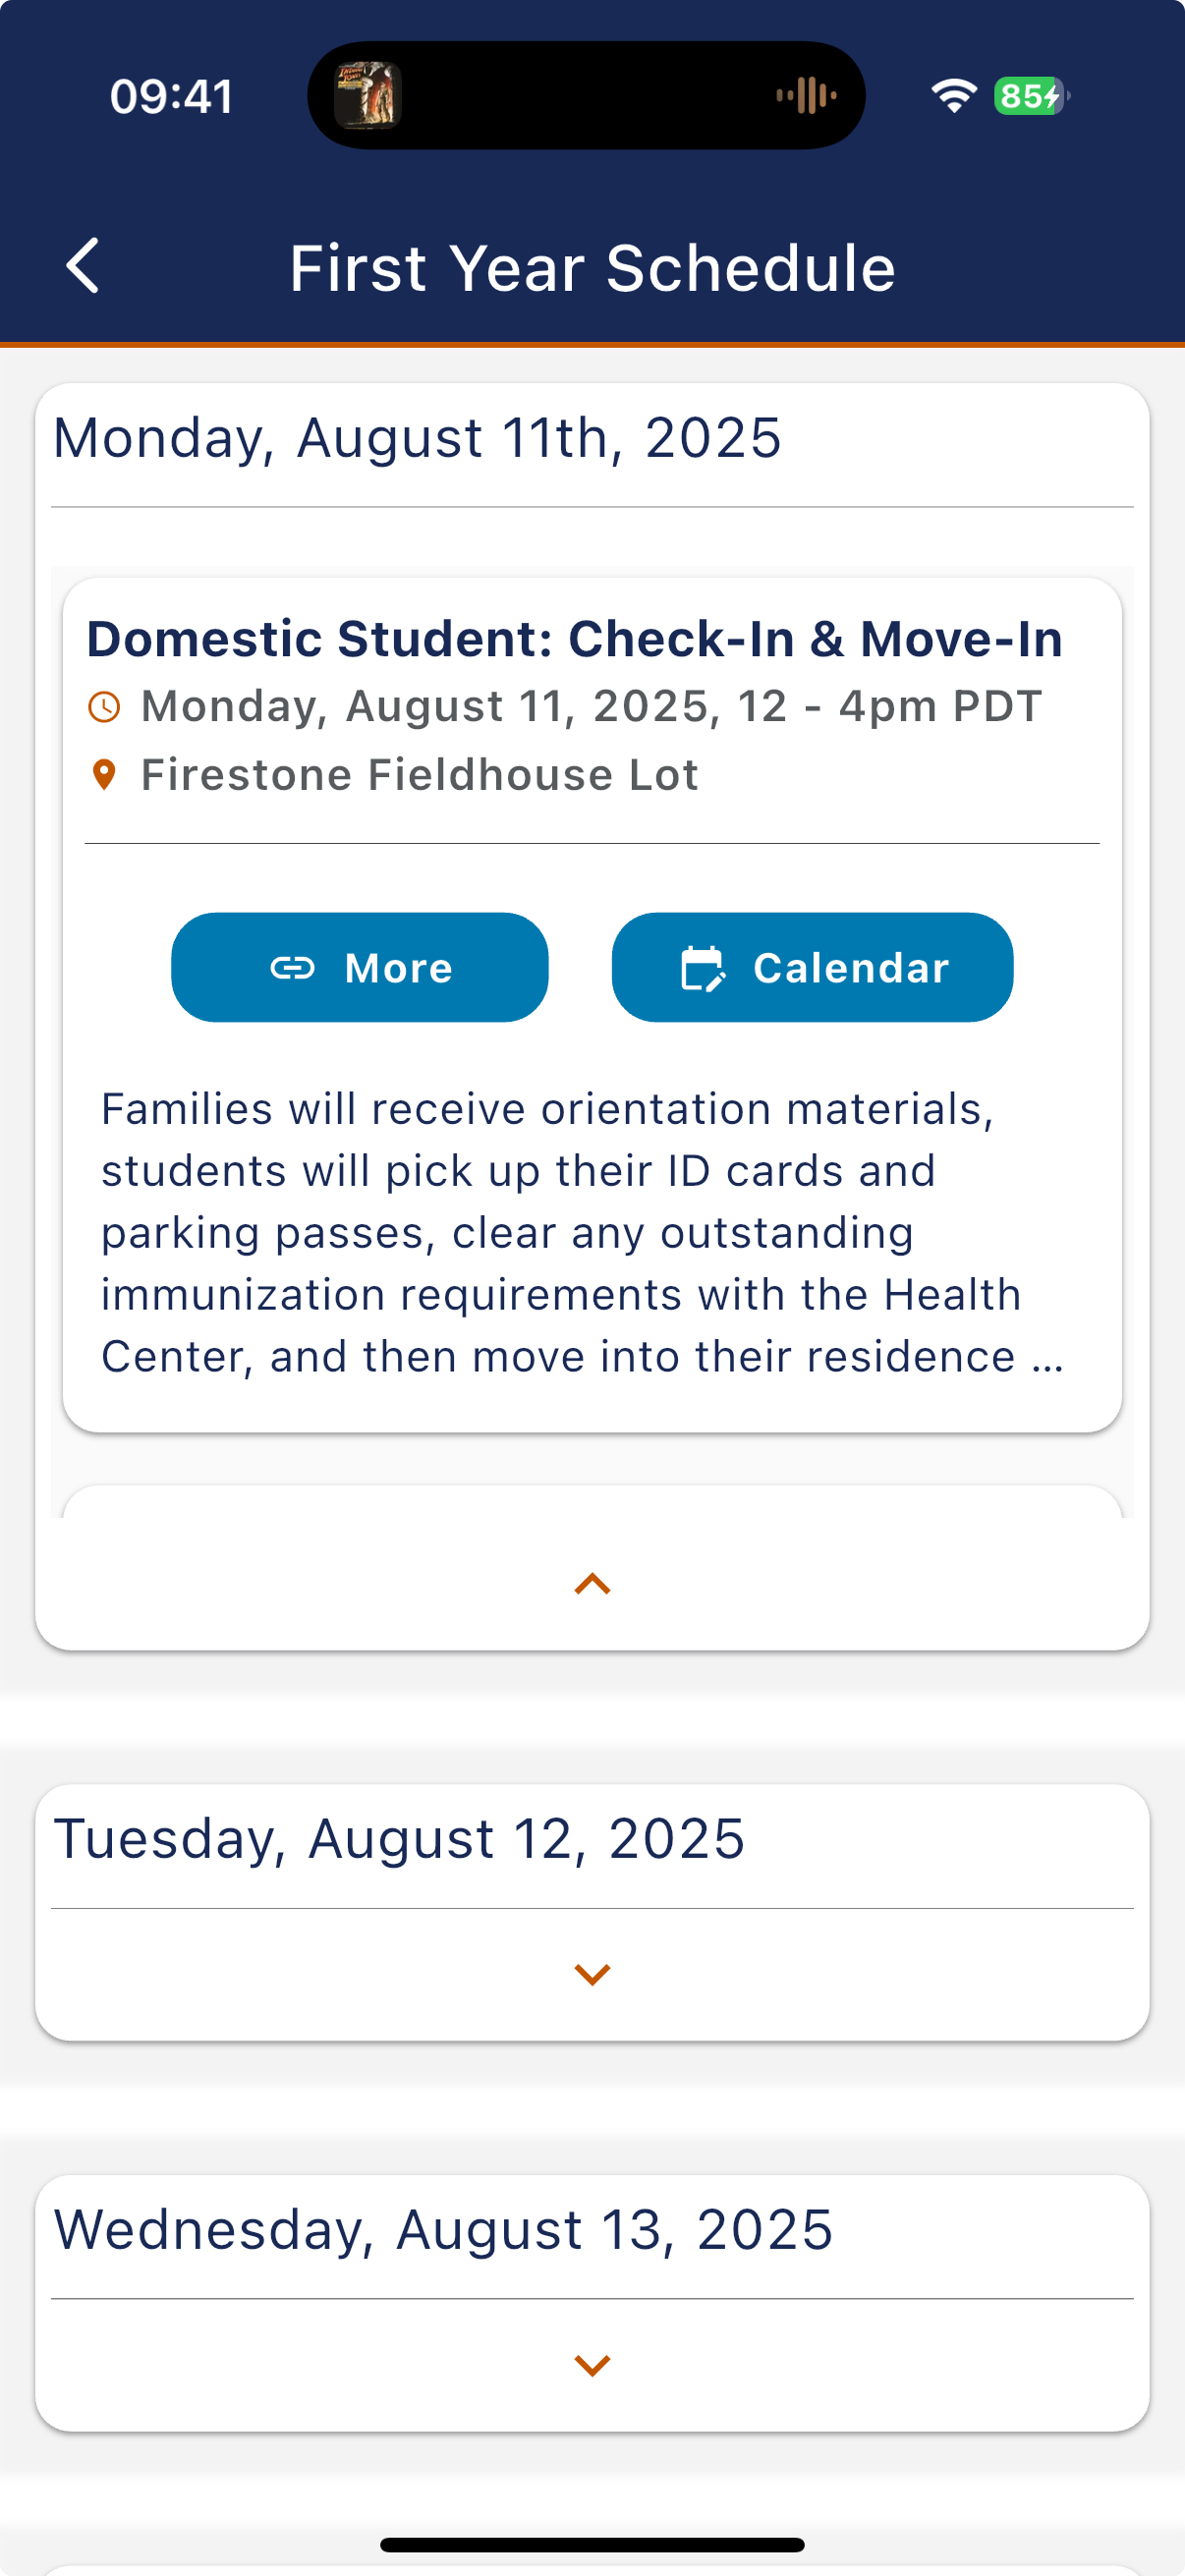Select the Wednesday, August 13, 2025 header
This screenshot has height=2576, width=1185.
pyautogui.click(x=443, y=2230)
